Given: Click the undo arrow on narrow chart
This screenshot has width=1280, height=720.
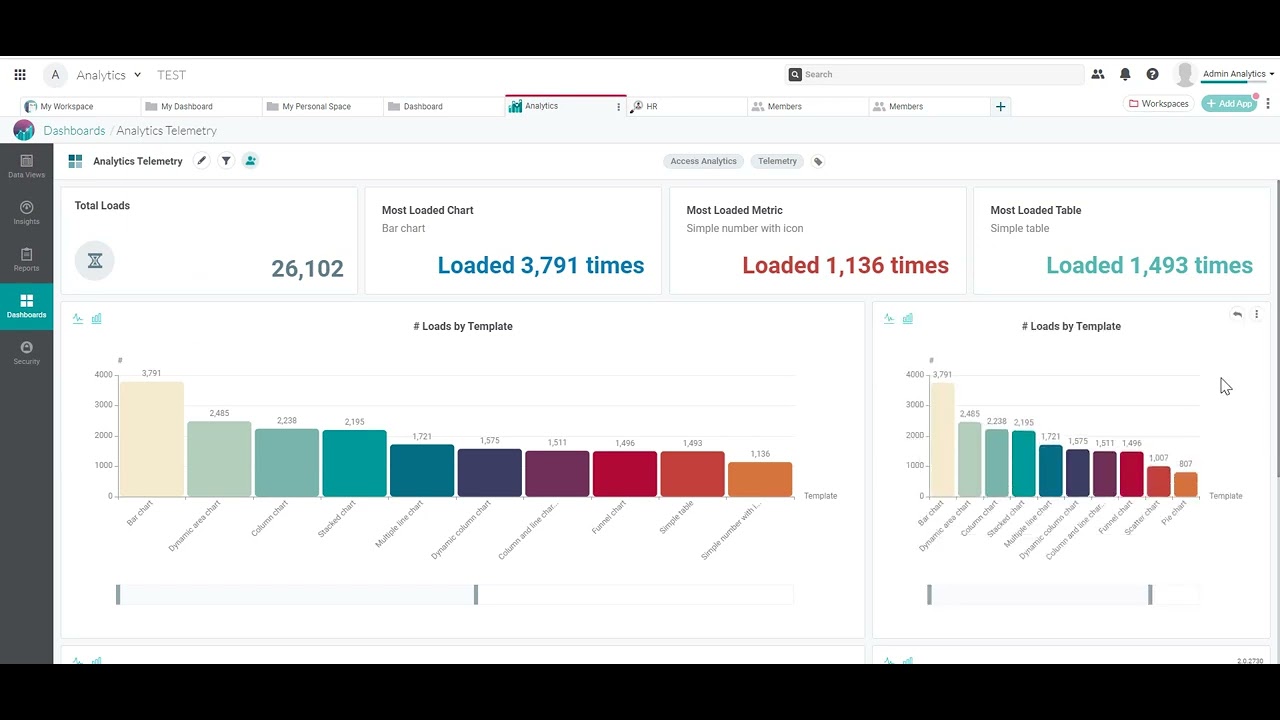Looking at the screenshot, I should coord(1237,314).
